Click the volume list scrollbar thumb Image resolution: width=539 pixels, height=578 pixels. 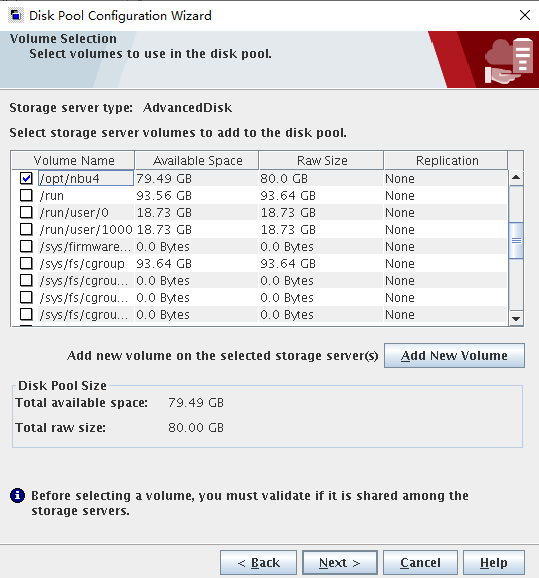(516, 240)
